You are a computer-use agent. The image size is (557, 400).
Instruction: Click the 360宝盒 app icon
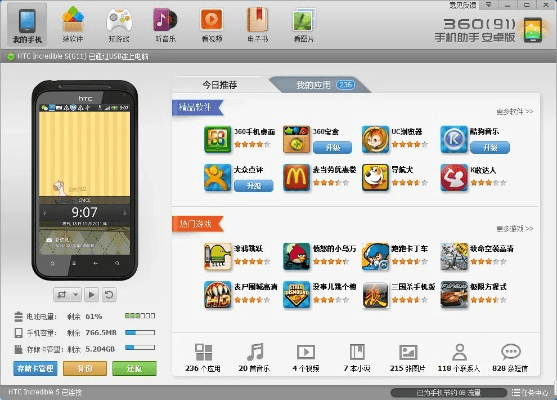(x=296, y=140)
